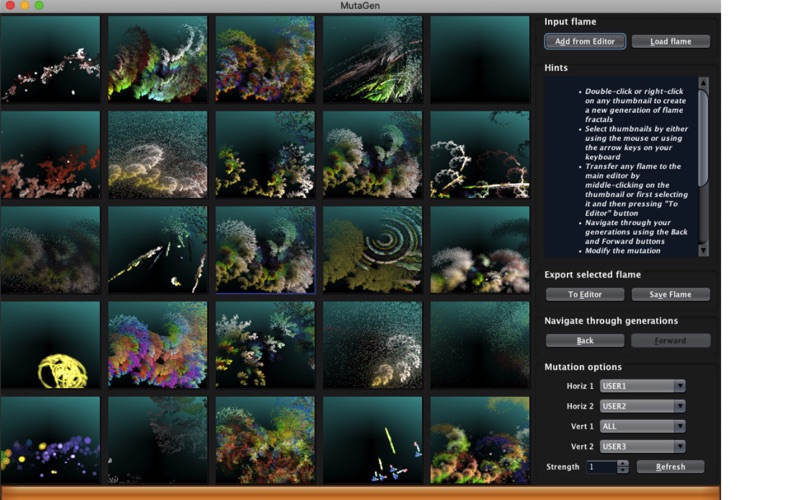
Task: Go Back one generation
Action: click(585, 340)
